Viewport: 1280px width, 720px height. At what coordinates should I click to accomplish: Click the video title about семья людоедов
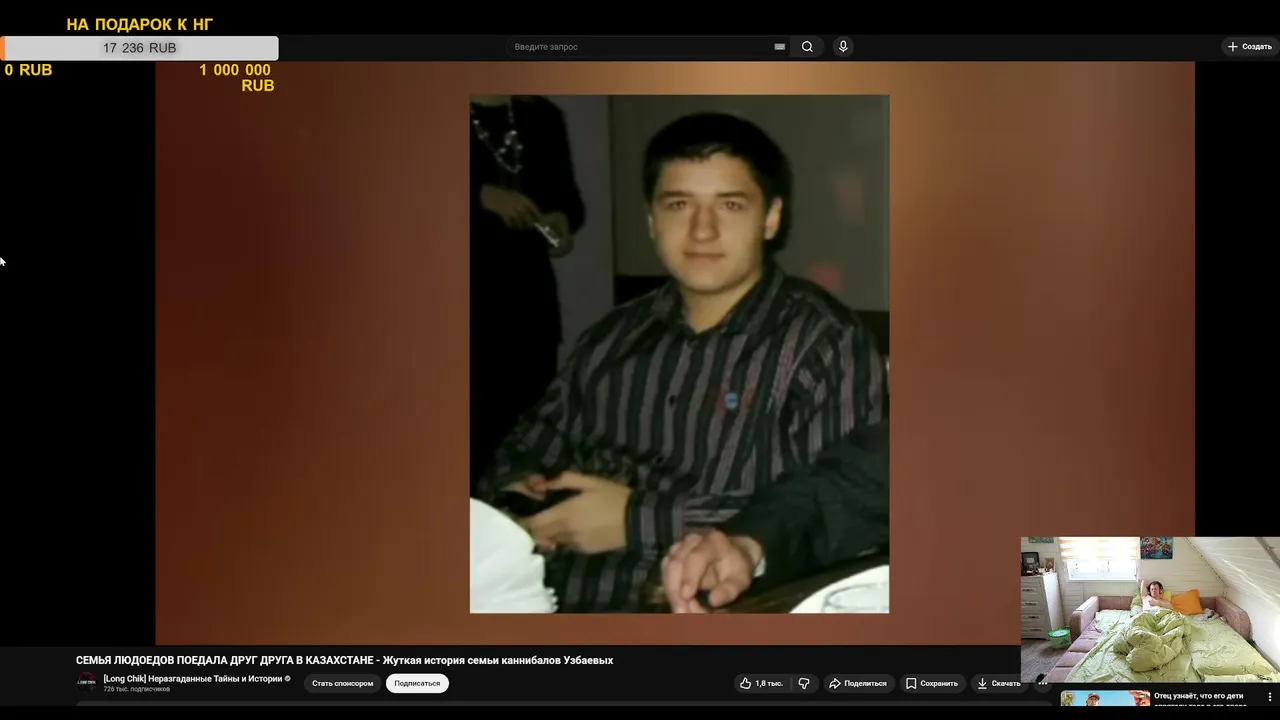coord(344,660)
